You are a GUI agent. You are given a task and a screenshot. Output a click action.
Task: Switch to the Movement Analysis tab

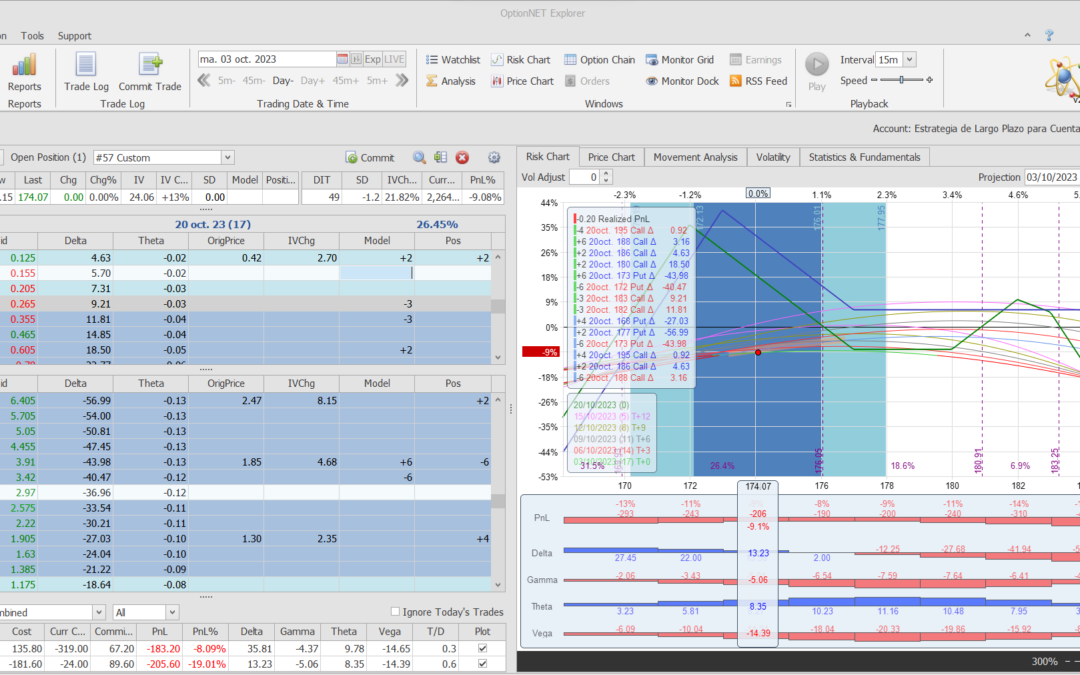pyautogui.click(x=694, y=157)
